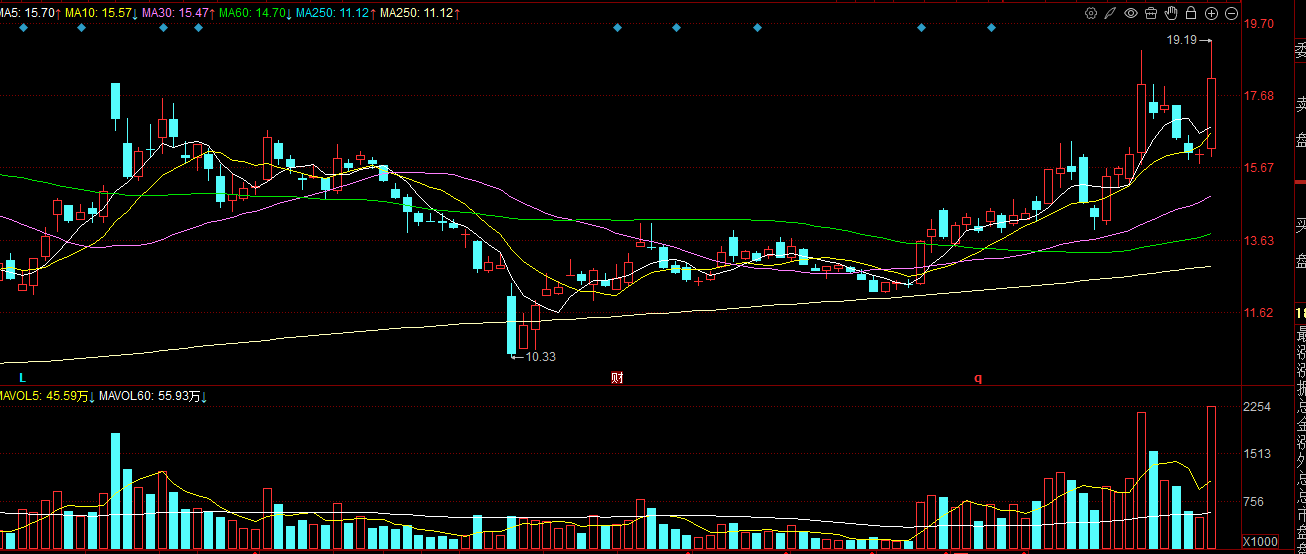1306x554 pixels.
Task: Activate the hand pan tool
Action: (x=1171, y=13)
